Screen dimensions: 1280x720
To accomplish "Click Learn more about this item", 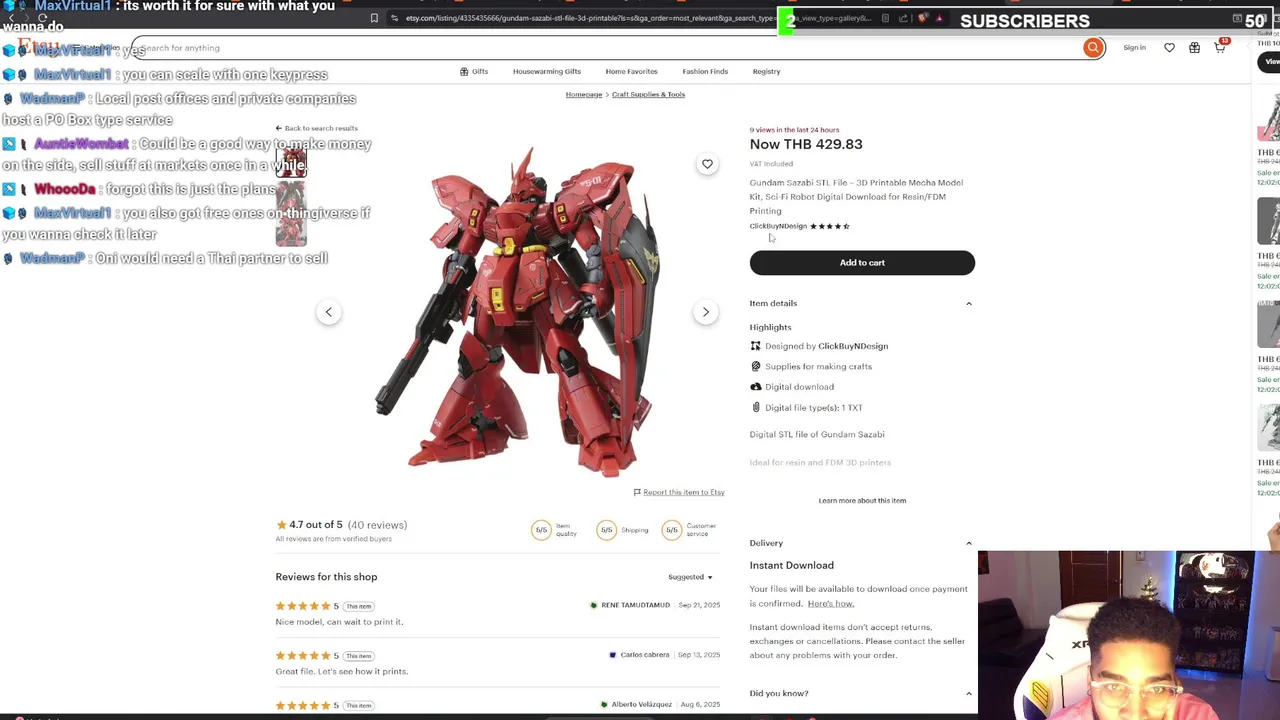I will pyautogui.click(x=862, y=500).
